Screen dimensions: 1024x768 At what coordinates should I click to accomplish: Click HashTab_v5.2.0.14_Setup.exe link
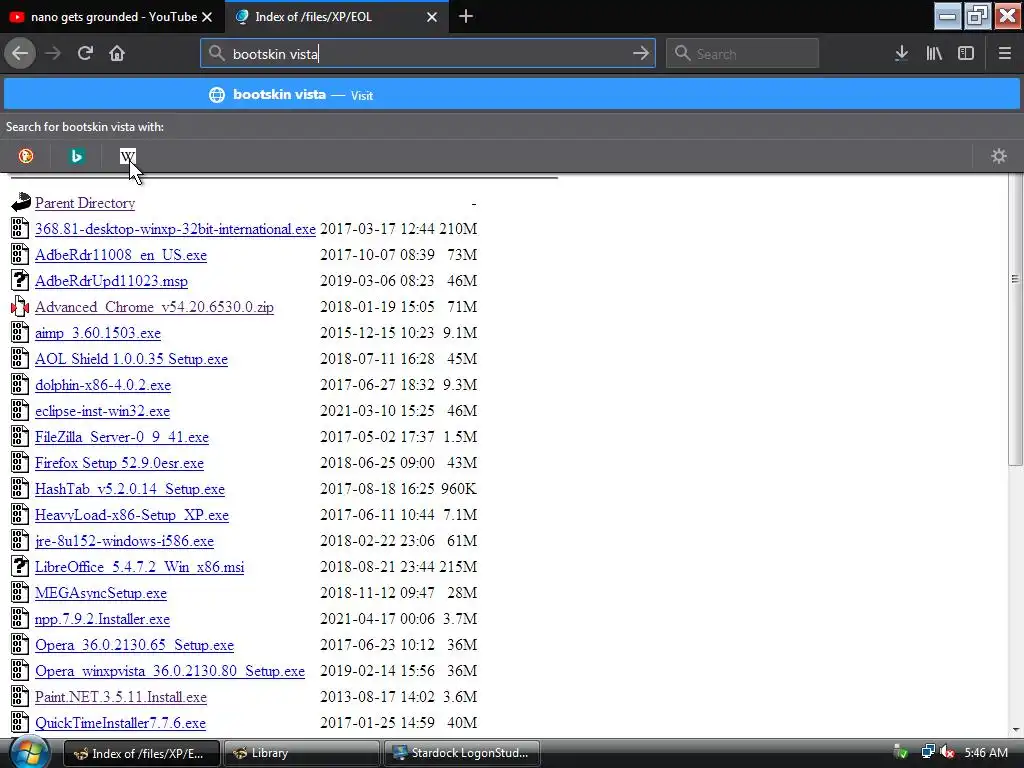130,489
